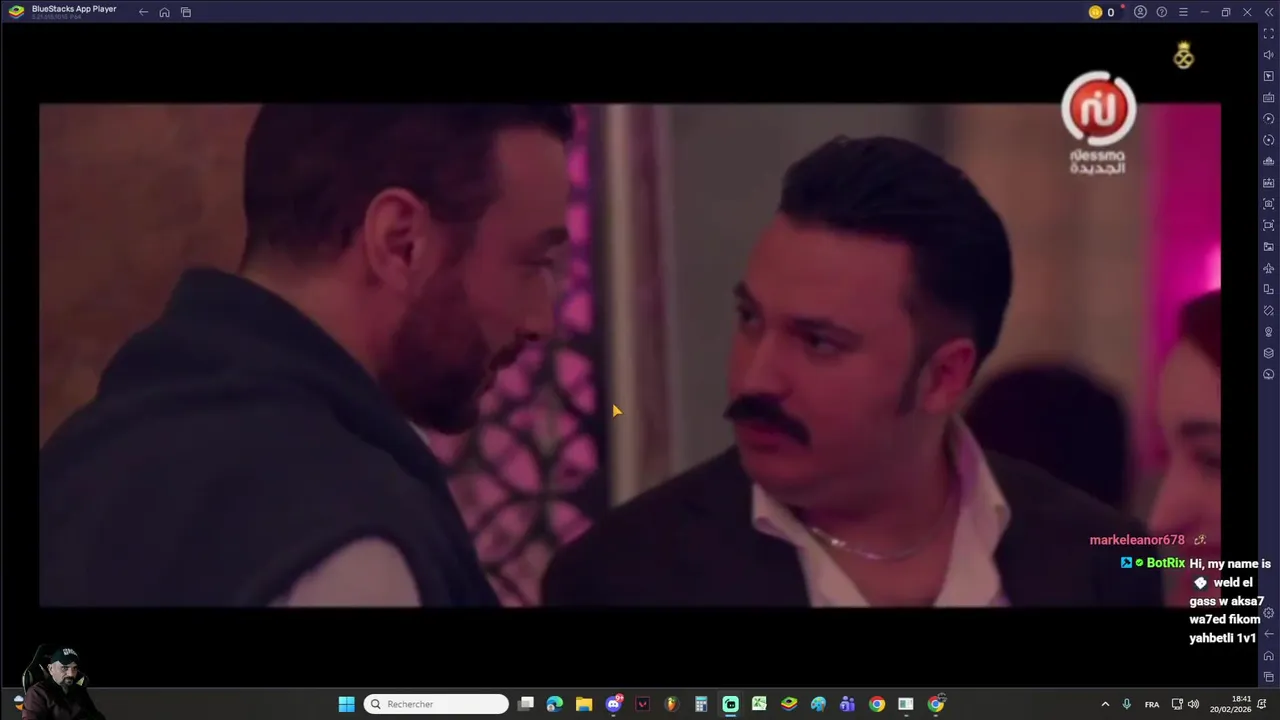Collapse the BlueStacks side toolbar with double chevron
Screen dimensions: 1280x720
1268,12
